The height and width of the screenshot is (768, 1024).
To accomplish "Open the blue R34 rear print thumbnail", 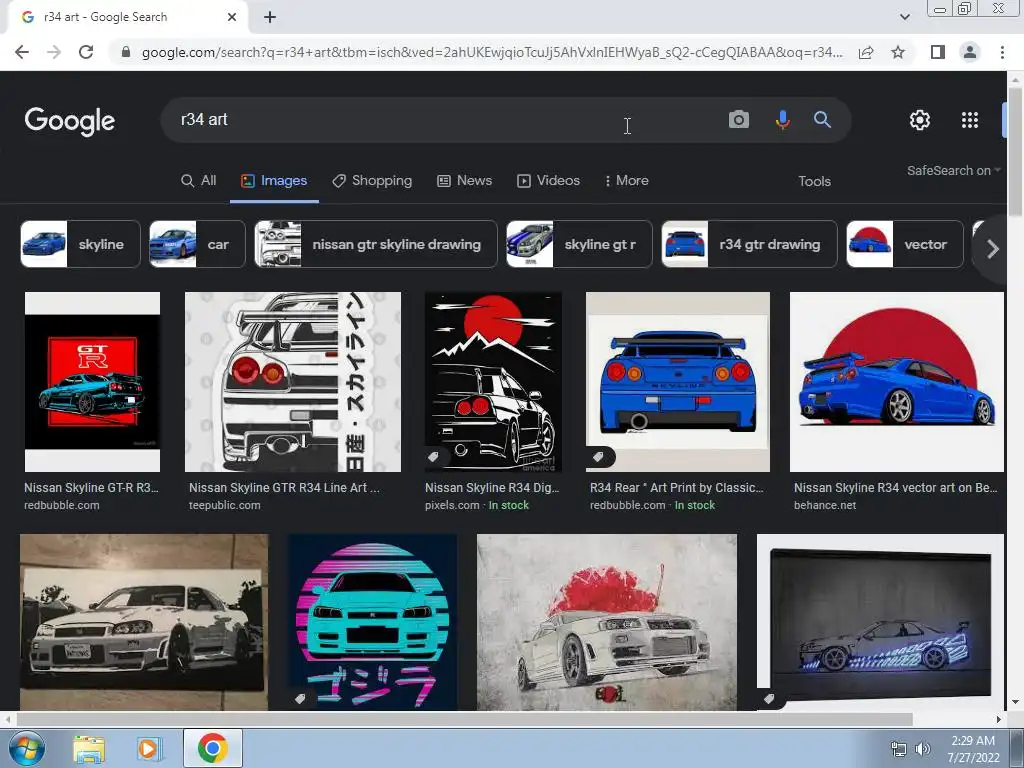I will (x=678, y=382).
